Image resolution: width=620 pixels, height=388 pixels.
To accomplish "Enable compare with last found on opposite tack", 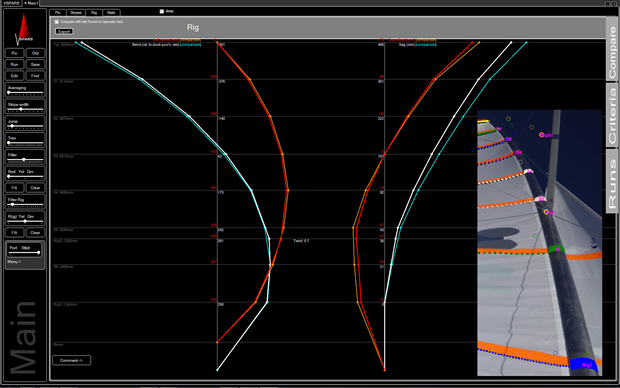I will tap(57, 22).
